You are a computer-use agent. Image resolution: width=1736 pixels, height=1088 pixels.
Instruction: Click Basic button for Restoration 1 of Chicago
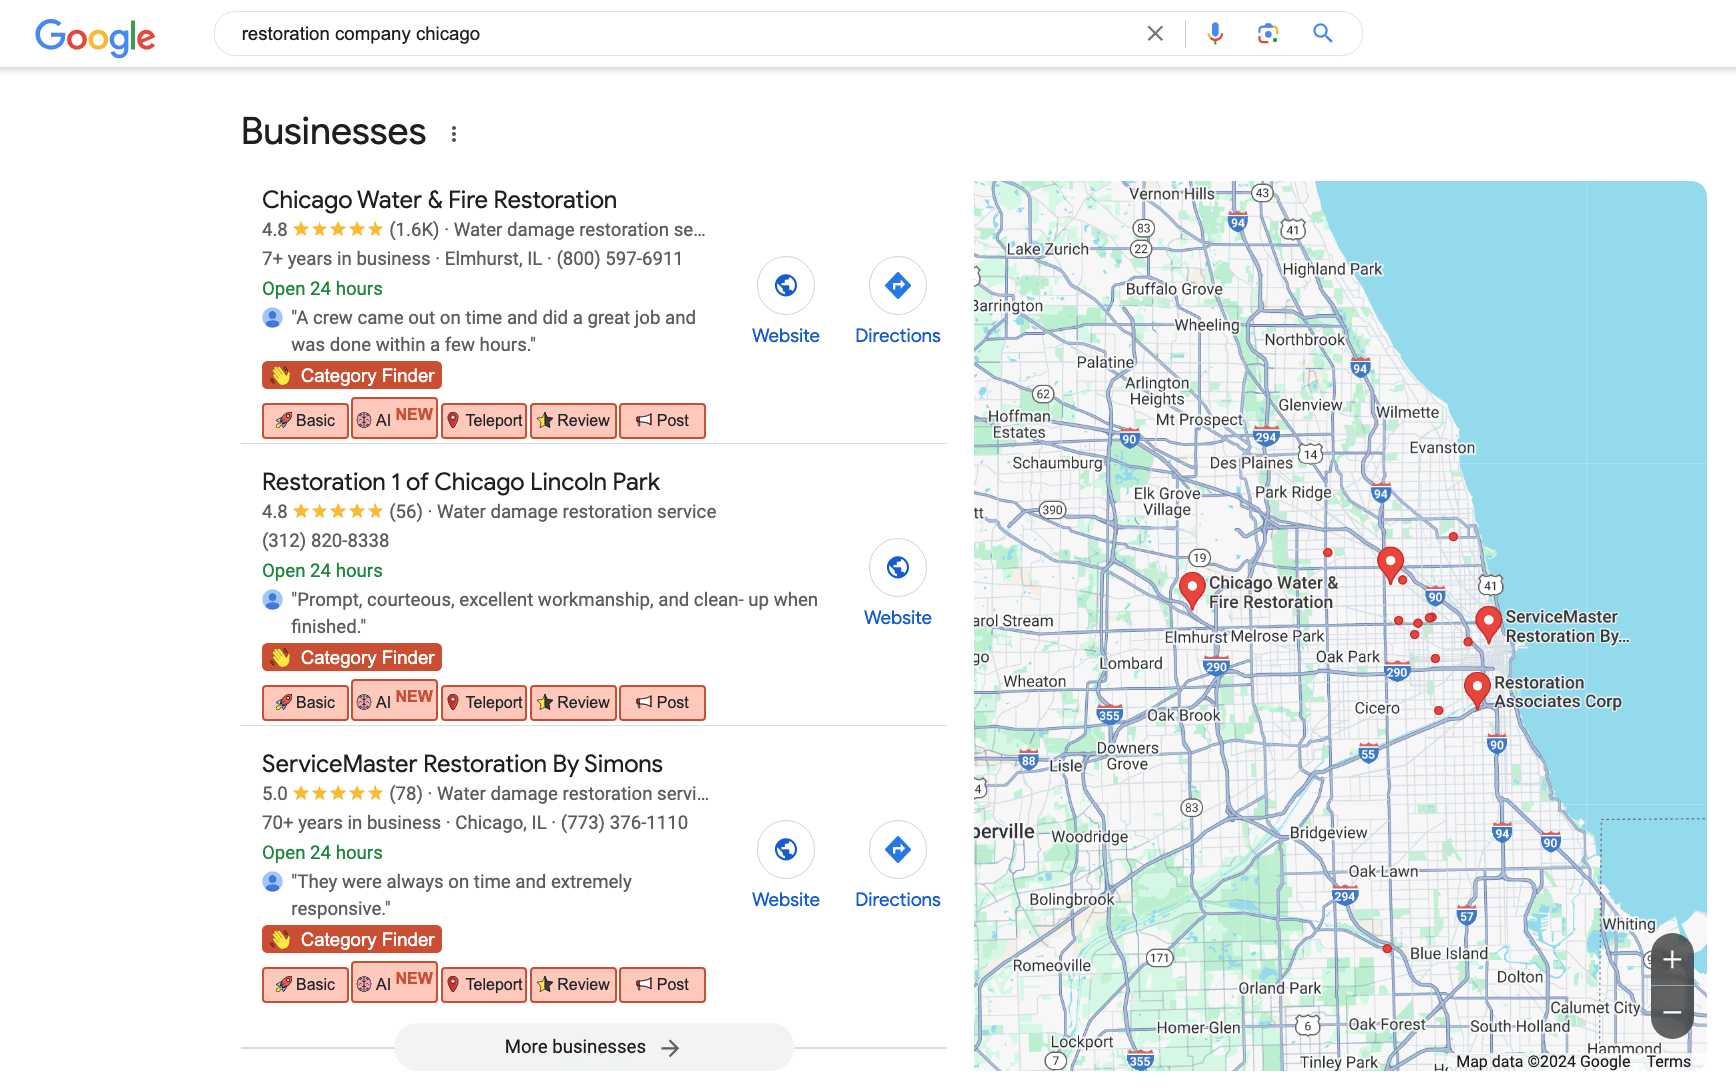click(305, 703)
